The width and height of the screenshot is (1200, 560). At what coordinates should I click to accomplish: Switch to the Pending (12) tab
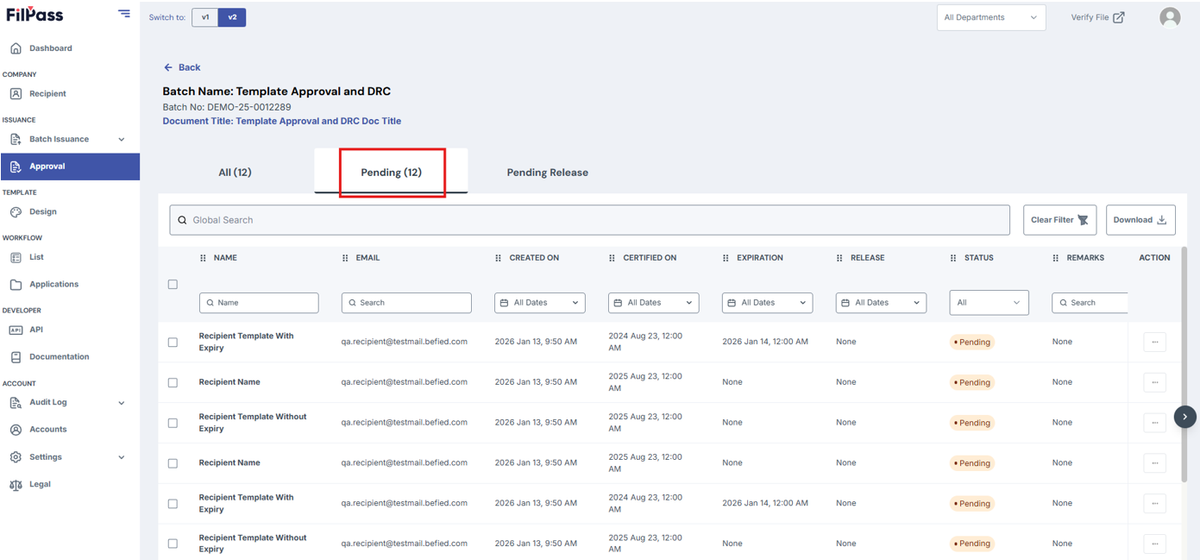[391, 172]
